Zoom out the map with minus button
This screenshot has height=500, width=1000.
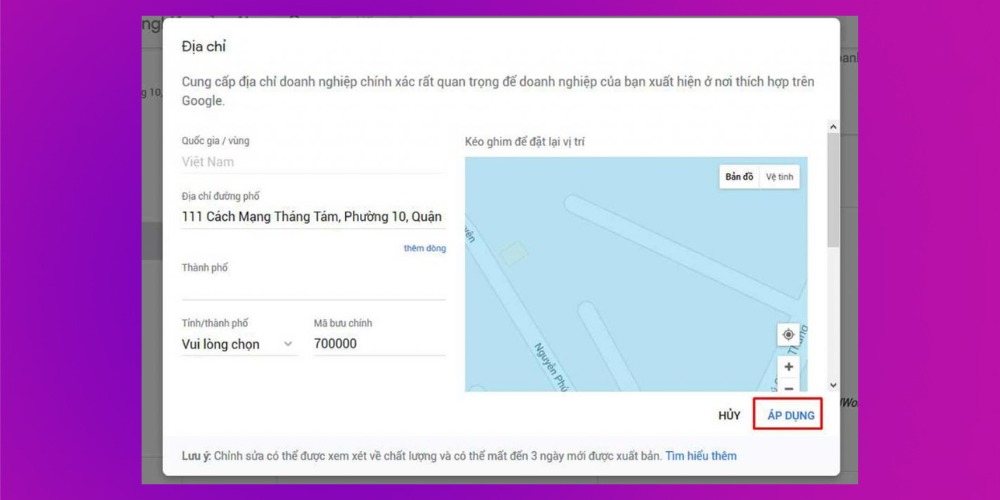pyautogui.click(x=788, y=388)
